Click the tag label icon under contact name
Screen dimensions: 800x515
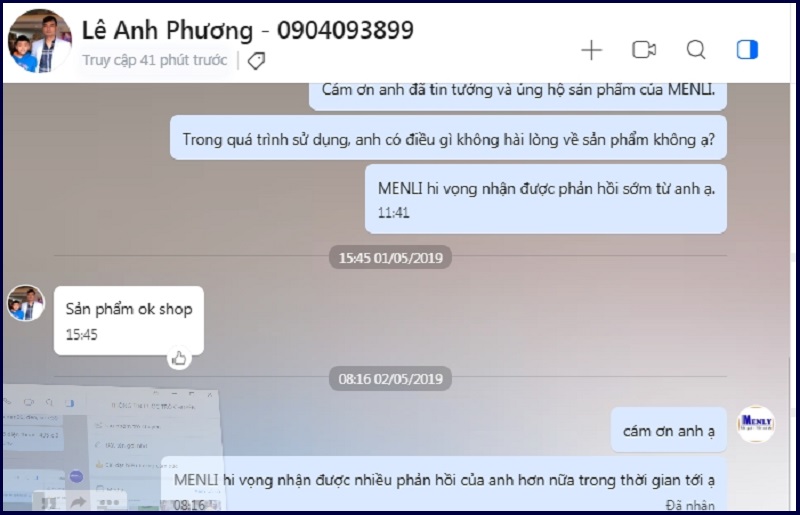tap(256, 61)
